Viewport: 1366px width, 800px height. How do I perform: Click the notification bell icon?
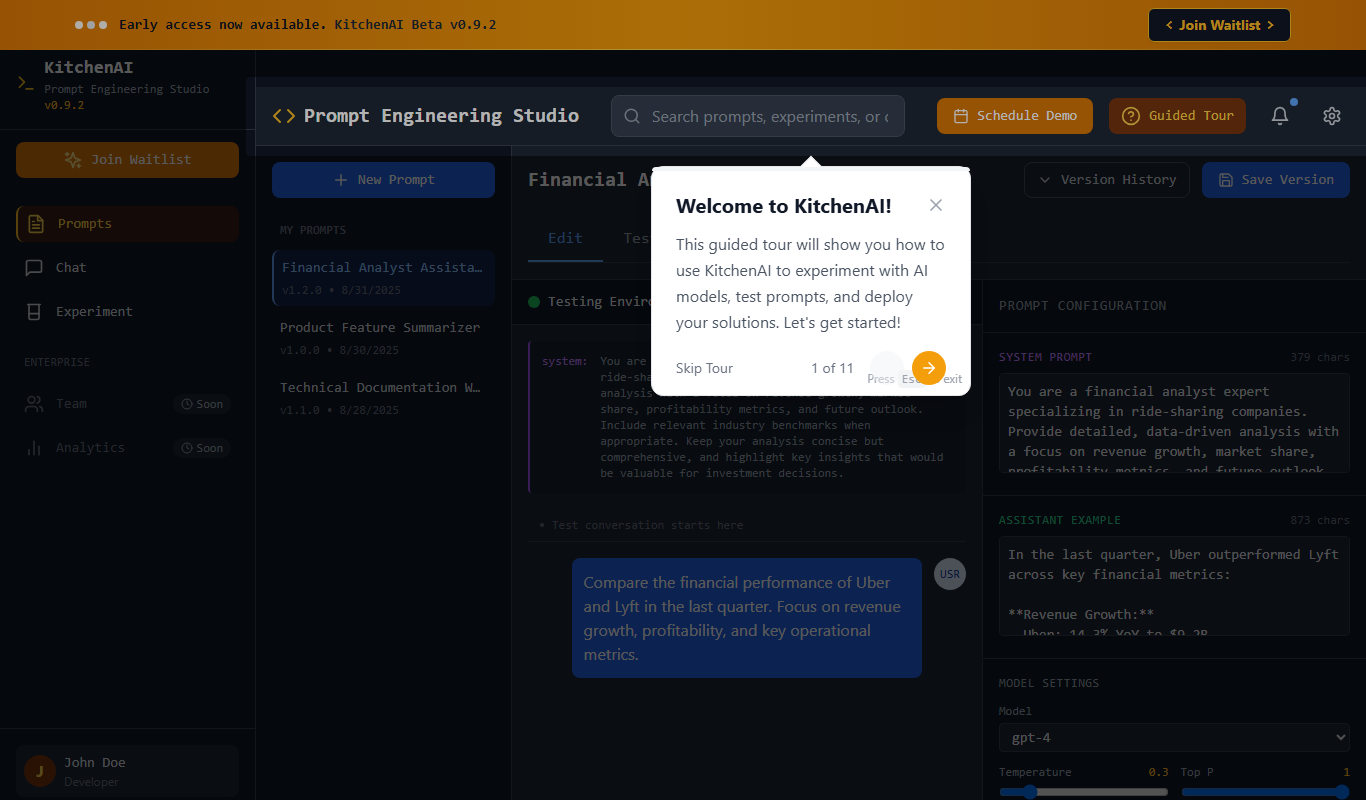(x=1280, y=116)
